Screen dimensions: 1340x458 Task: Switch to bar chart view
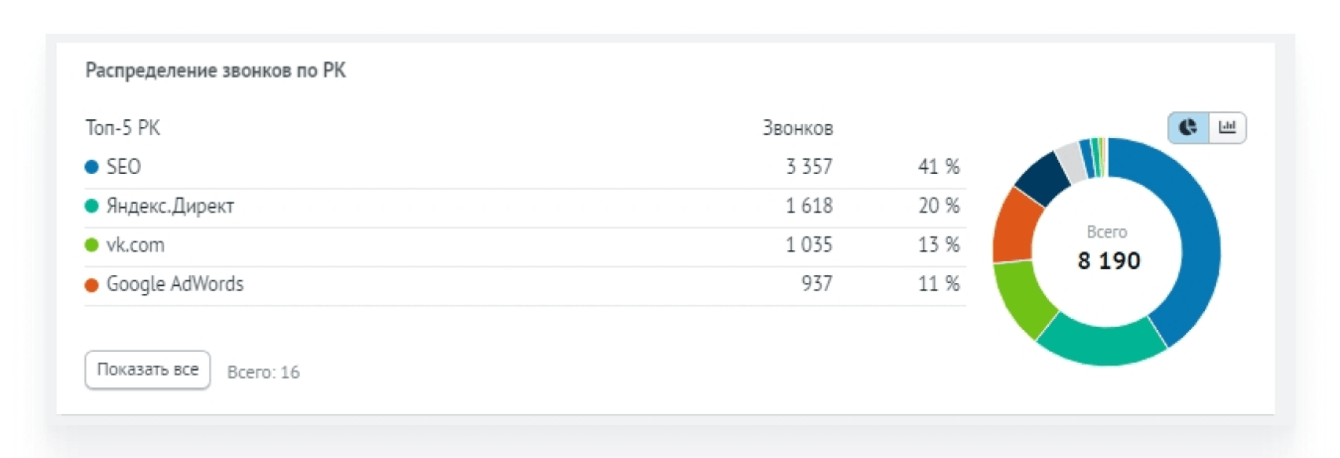[x=1227, y=128]
